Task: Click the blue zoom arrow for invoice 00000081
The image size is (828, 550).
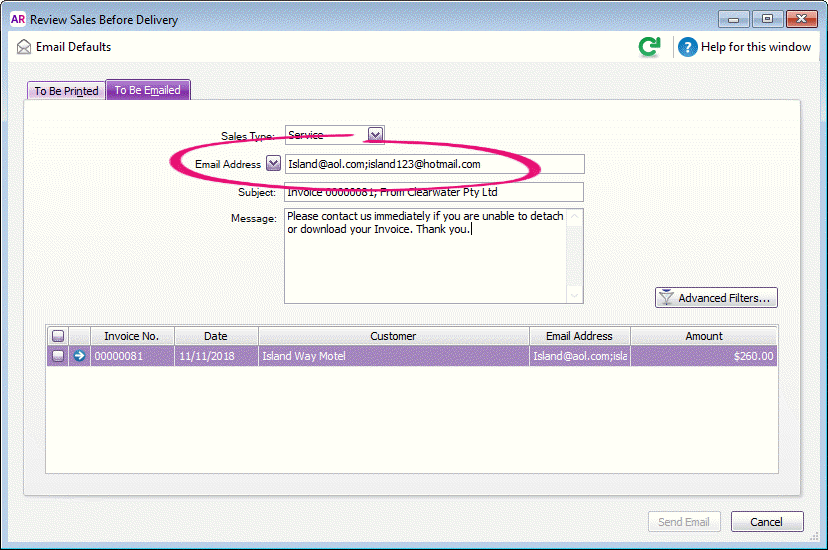Action: click(79, 356)
